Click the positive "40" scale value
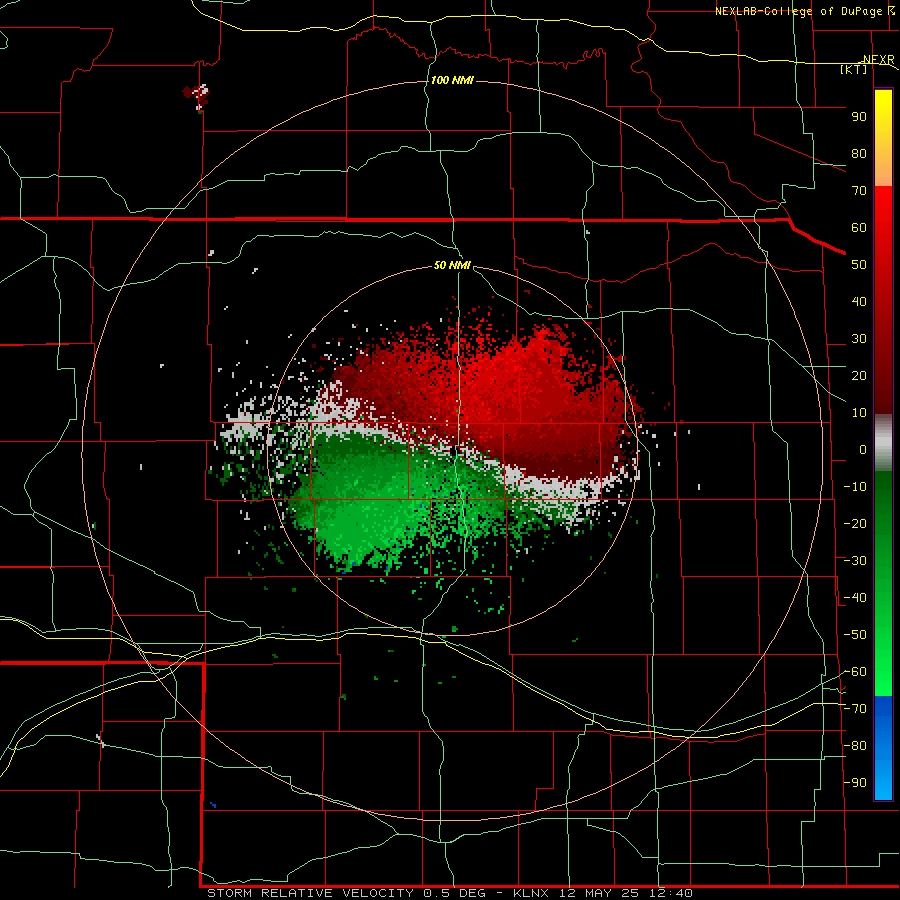This screenshot has width=900, height=900. [859, 302]
